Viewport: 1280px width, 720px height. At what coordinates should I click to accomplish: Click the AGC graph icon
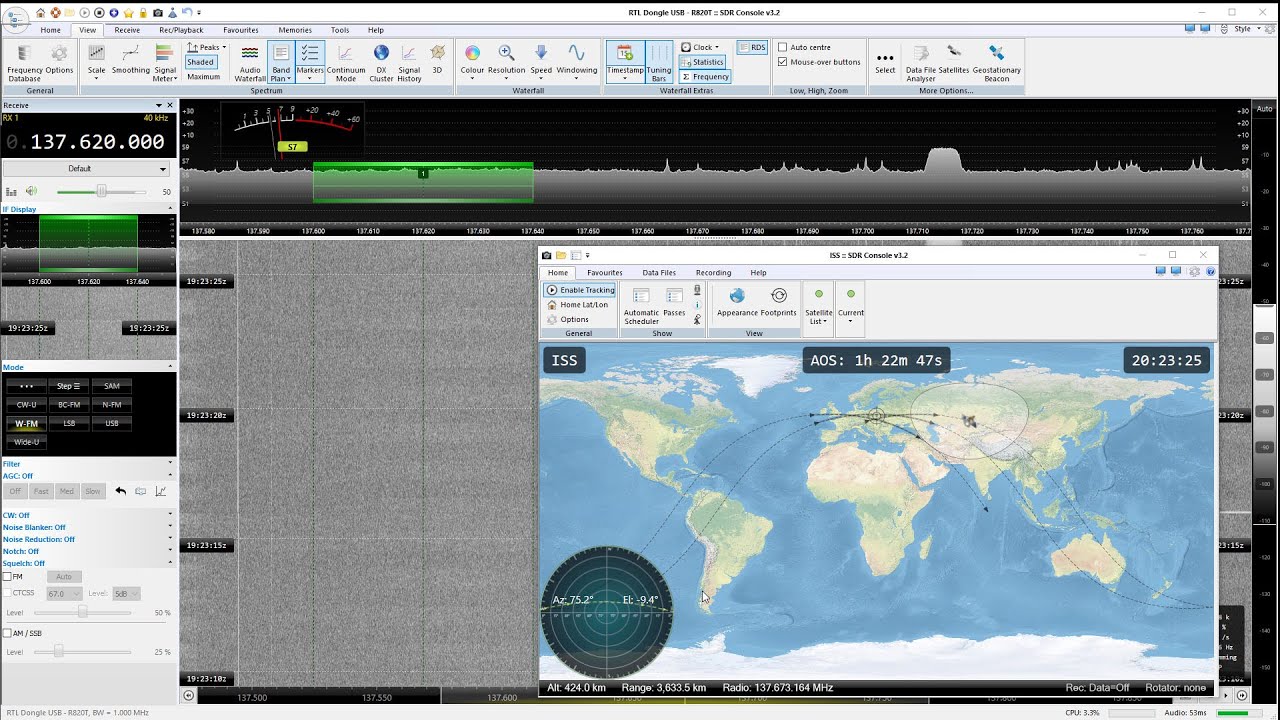tap(160, 491)
